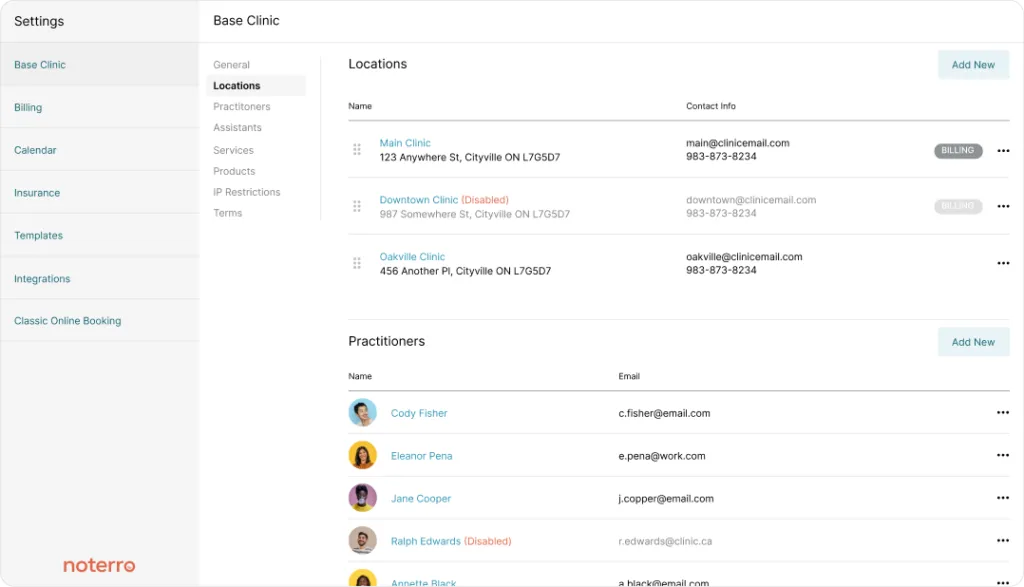Click drag handle beside Main Clinic
The height and width of the screenshot is (587, 1024).
[357, 150]
